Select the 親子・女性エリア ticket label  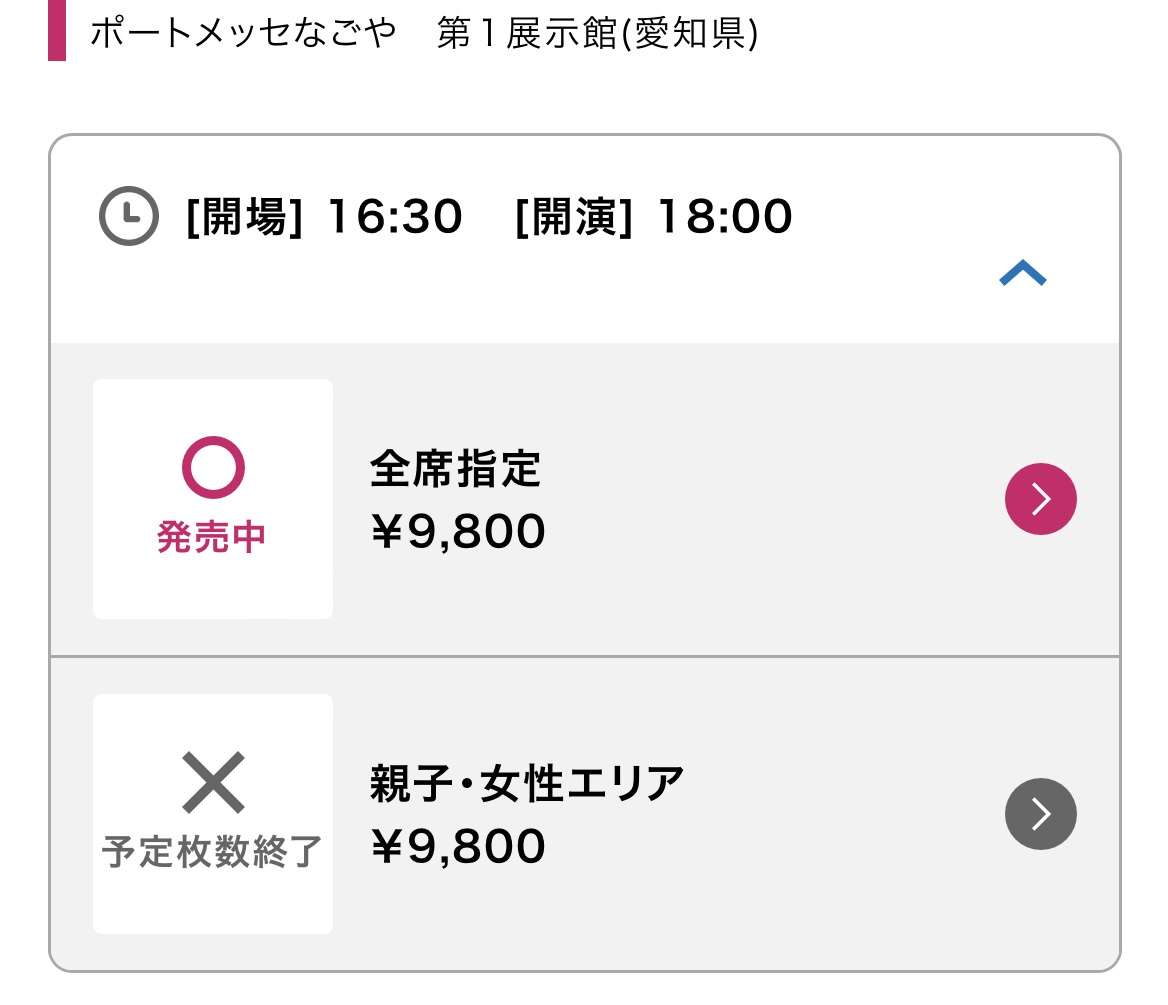click(527, 783)
